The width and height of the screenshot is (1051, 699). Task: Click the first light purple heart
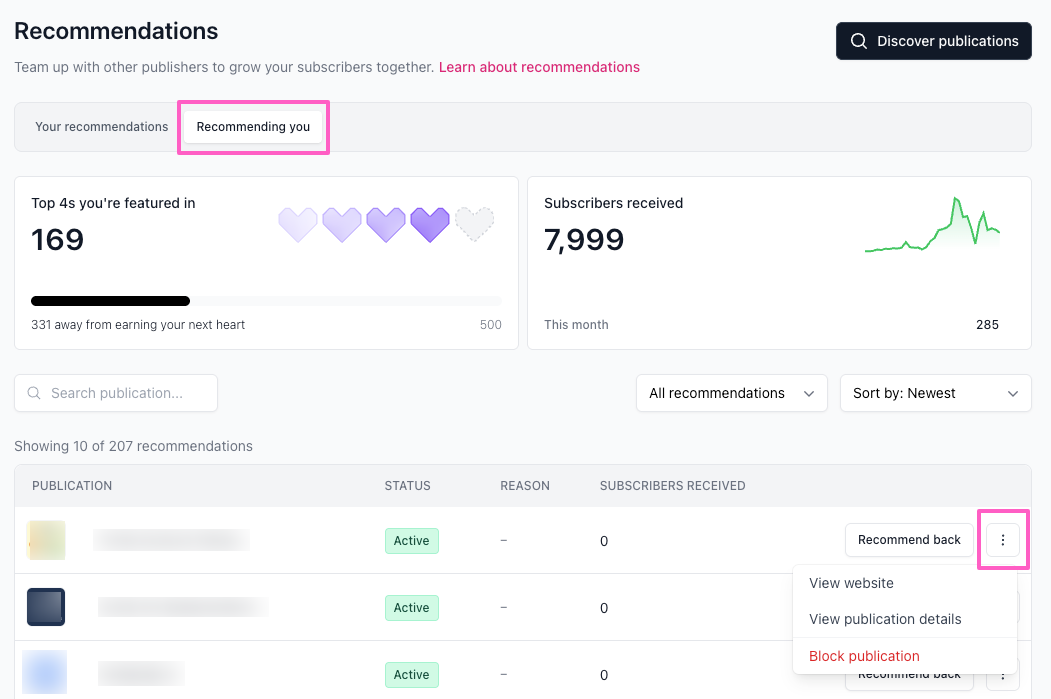(x=298, y=224)
